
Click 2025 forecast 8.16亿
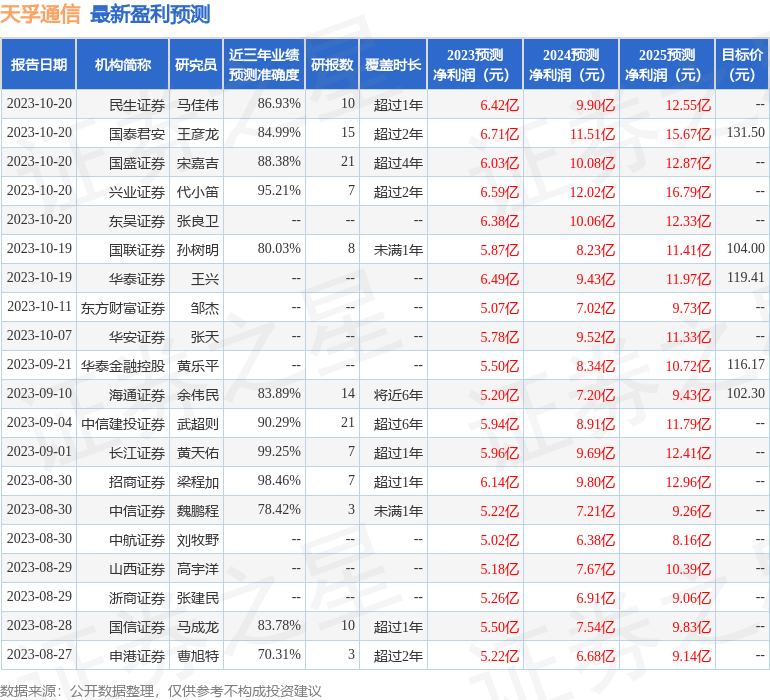point(691,539)
